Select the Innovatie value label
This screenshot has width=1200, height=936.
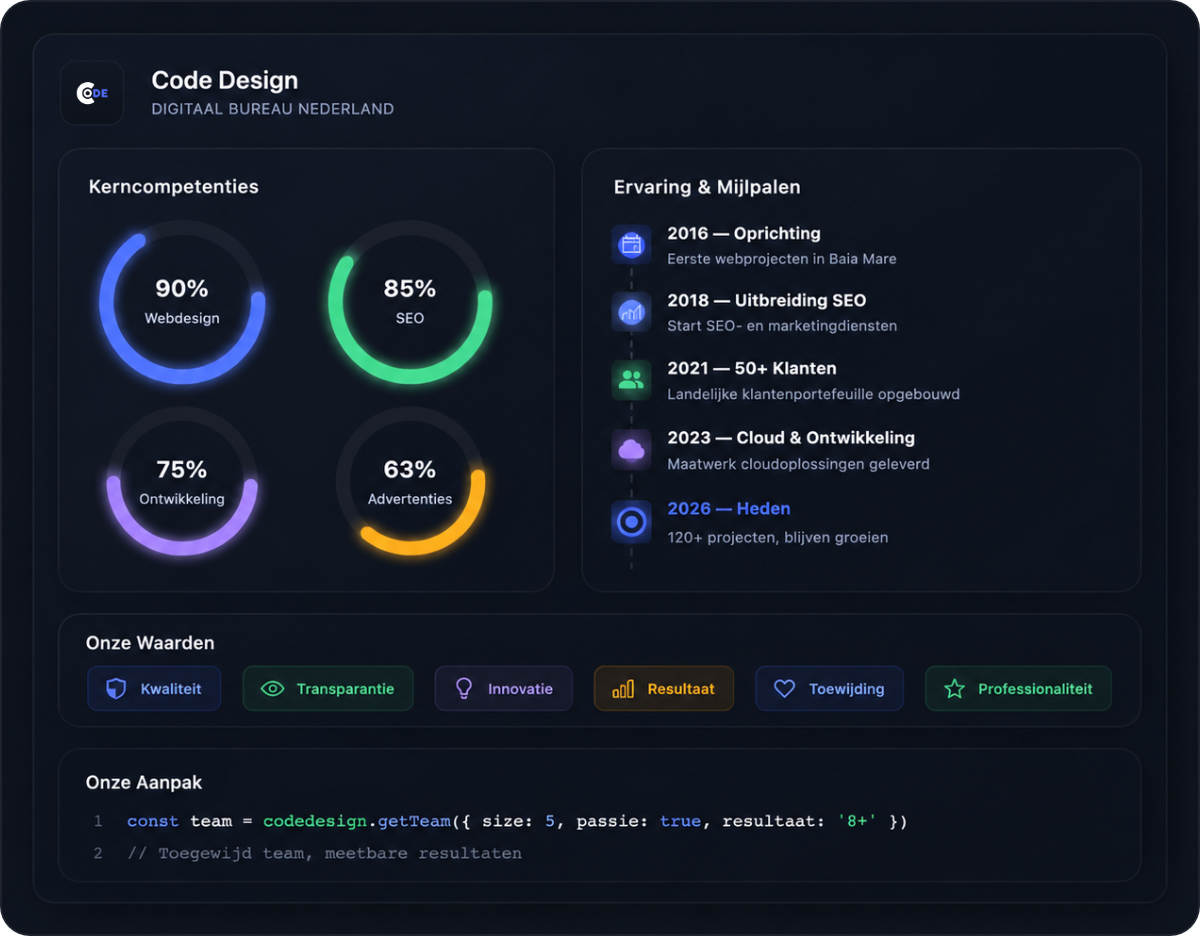pyautogui.click(x=520, y=689)
